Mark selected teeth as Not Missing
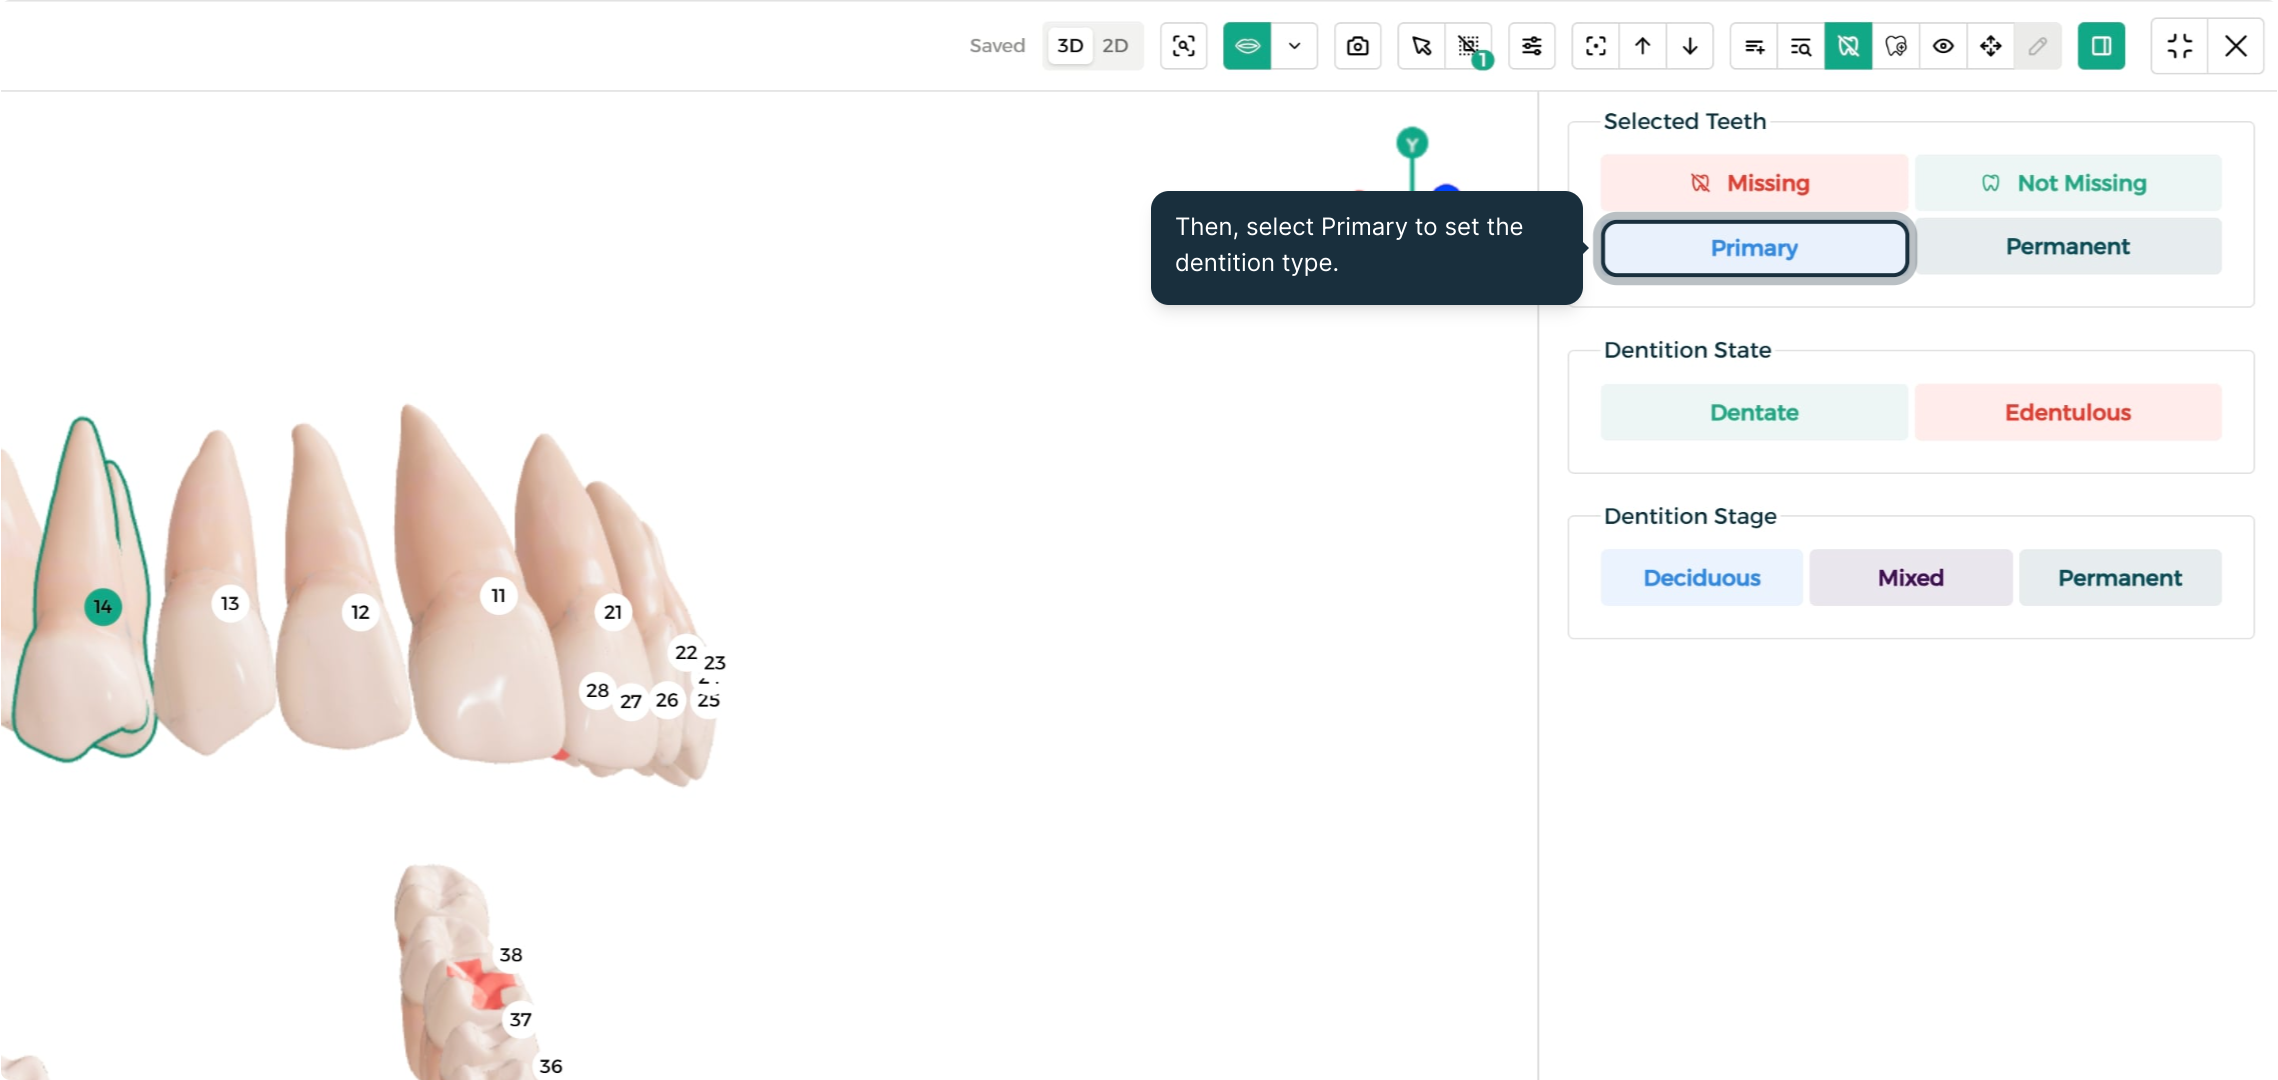 tap(2068, 183)
